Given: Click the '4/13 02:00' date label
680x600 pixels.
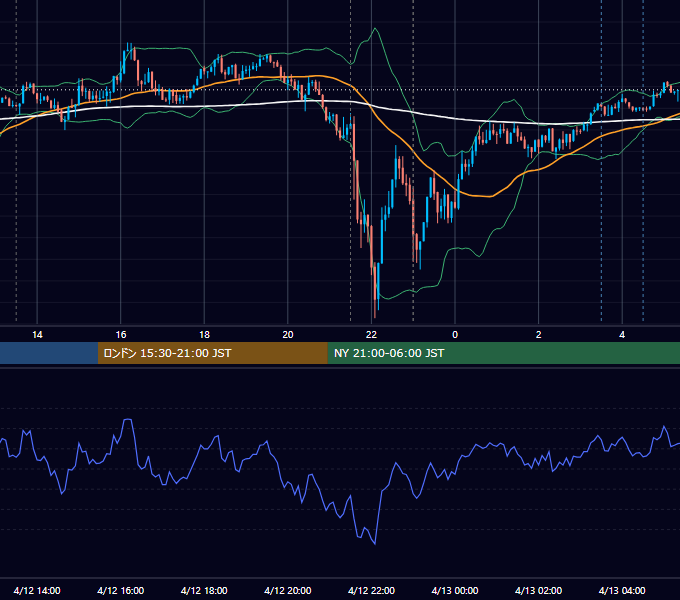Looking at the screenshot, I should pos(539,590).
